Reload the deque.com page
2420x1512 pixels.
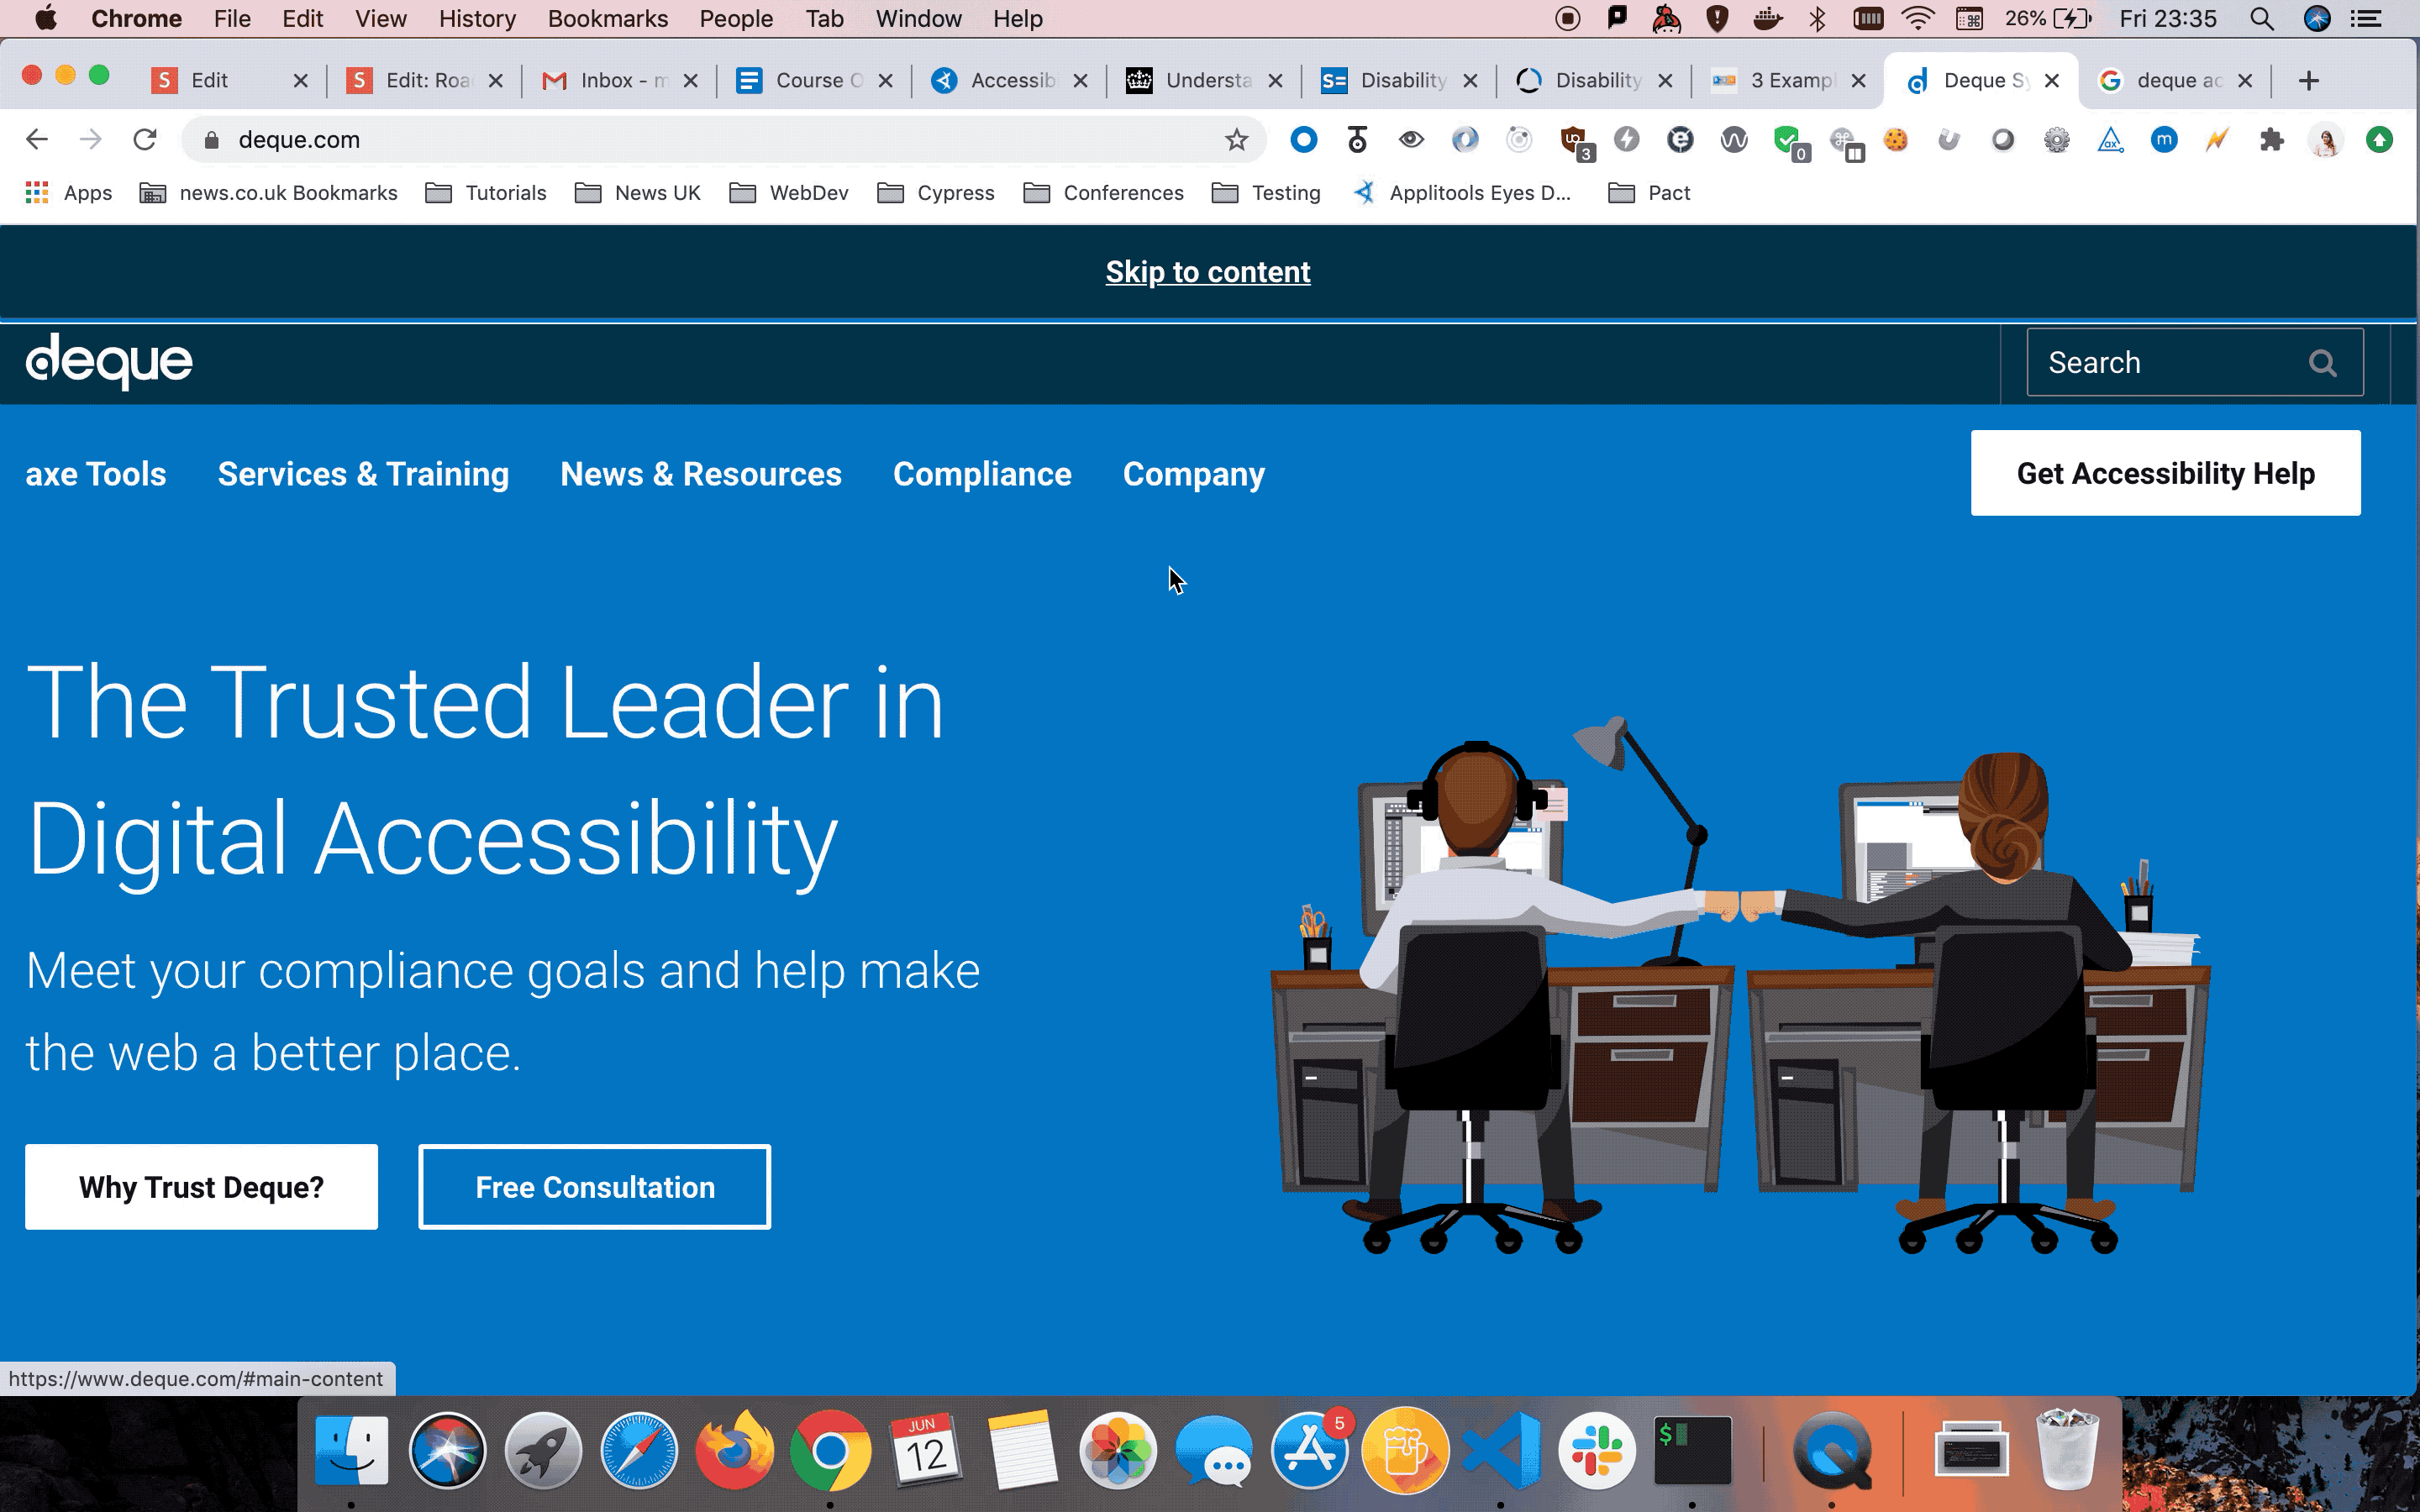point(145,140)
